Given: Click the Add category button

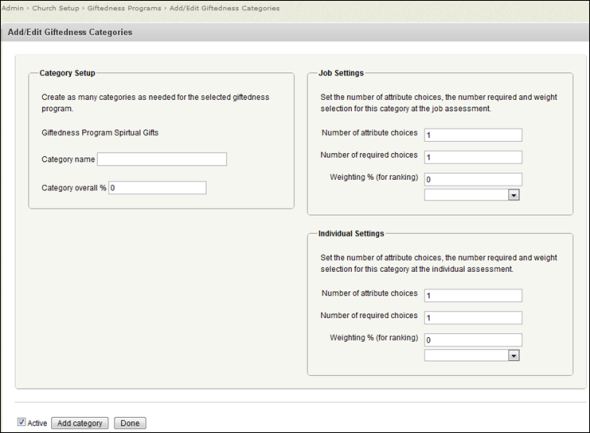Looking at the screenshot, I should (x=80, y=423).
